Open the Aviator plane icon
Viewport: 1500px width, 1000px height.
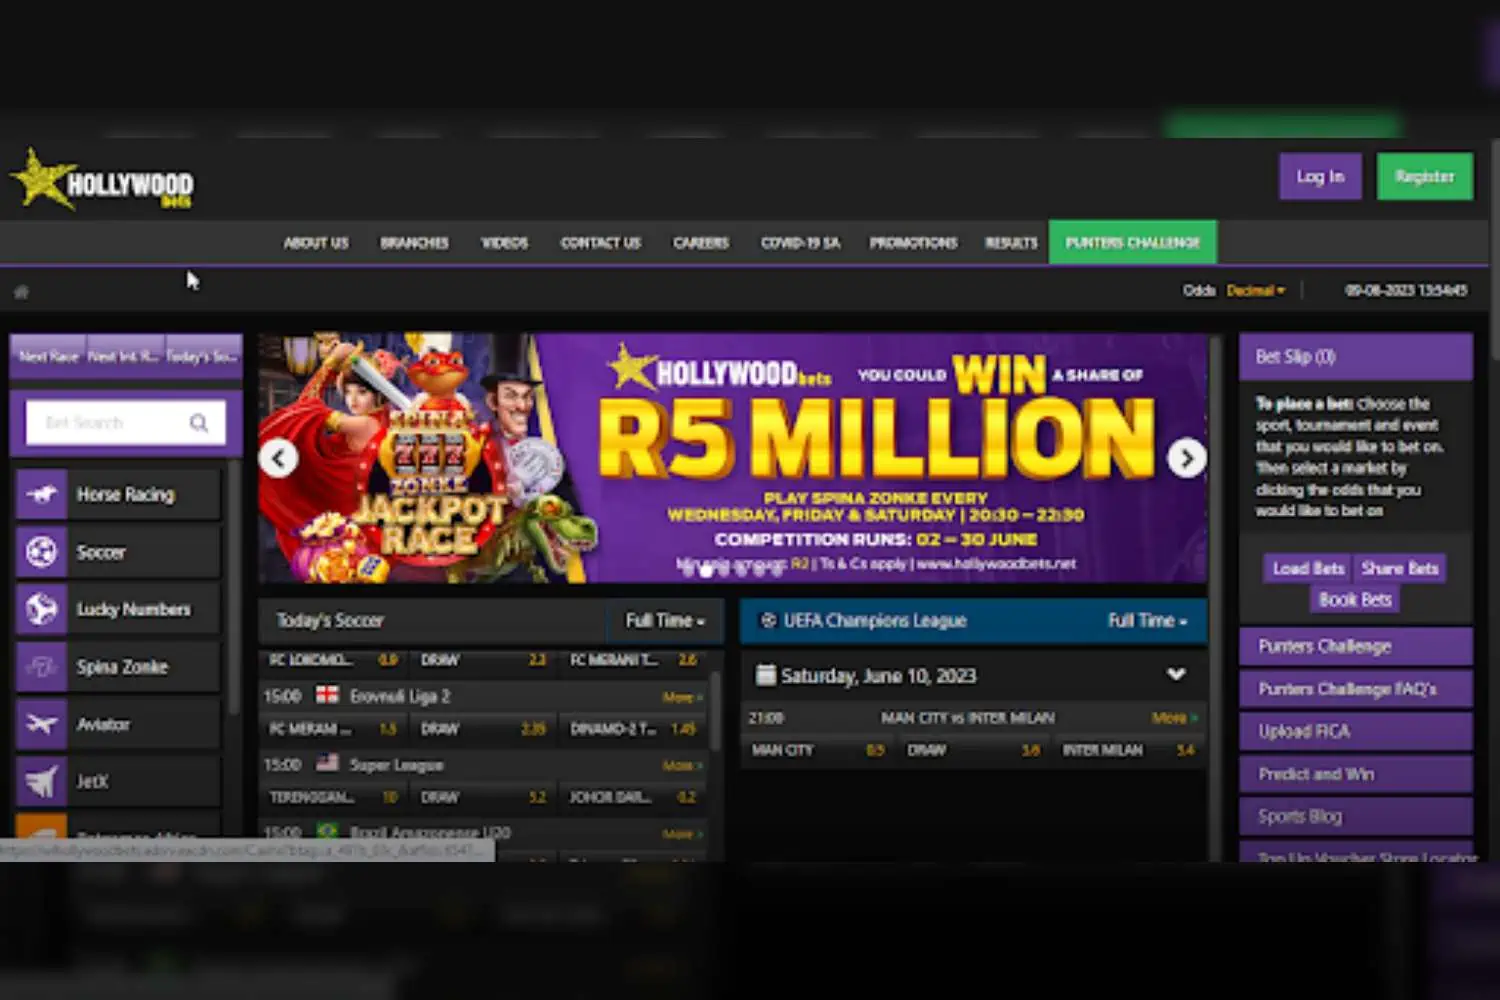[x=41, y=724]
